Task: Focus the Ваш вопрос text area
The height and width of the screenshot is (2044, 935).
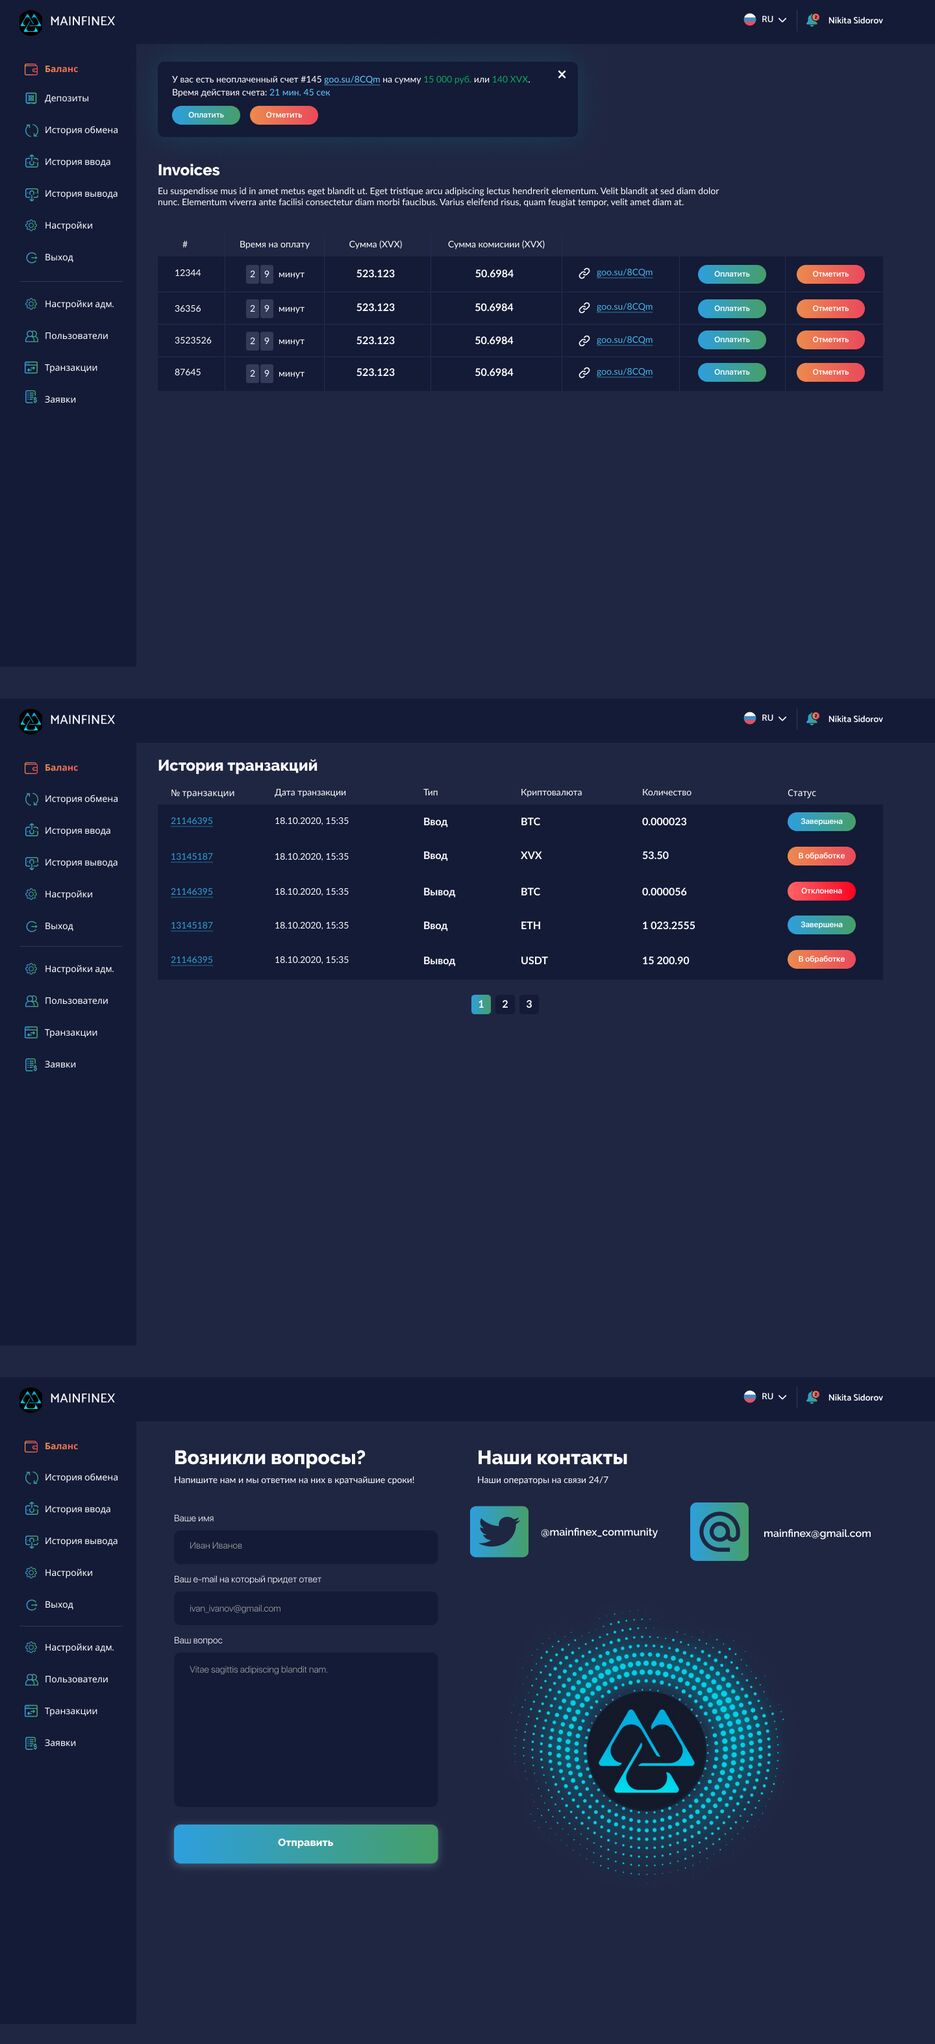Action: [x=305, y=1729]
